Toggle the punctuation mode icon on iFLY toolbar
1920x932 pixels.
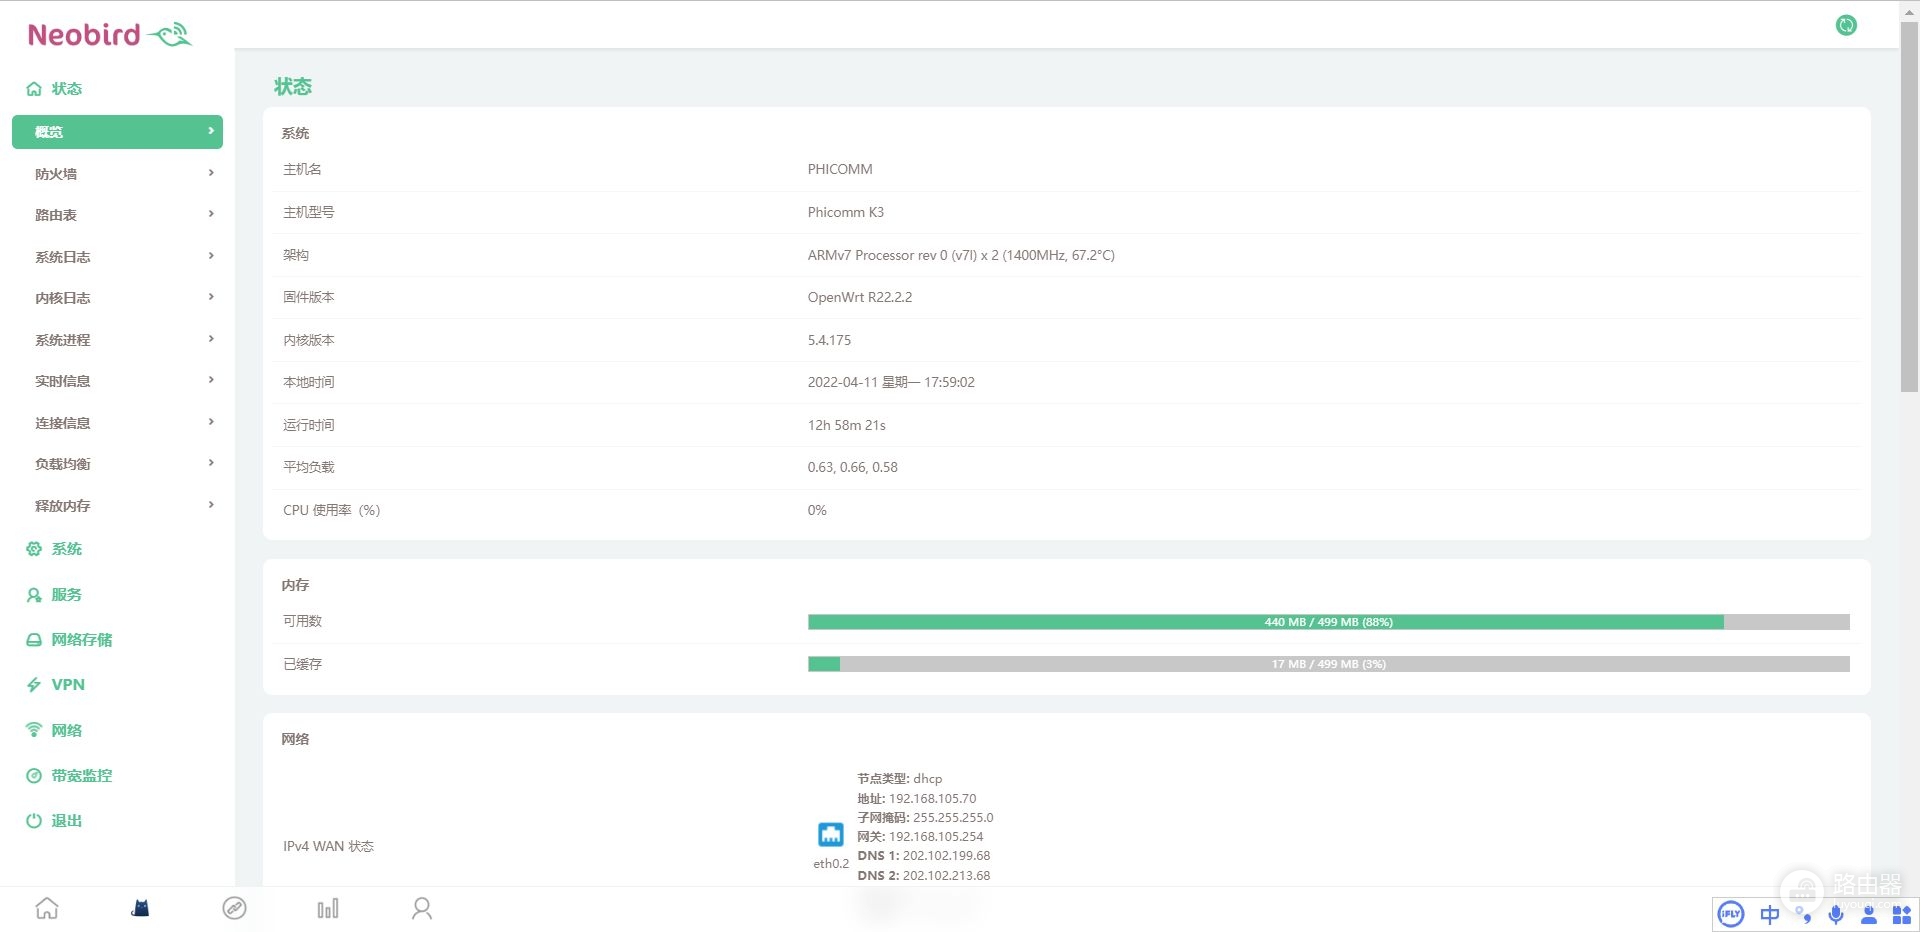[1804, 914]
